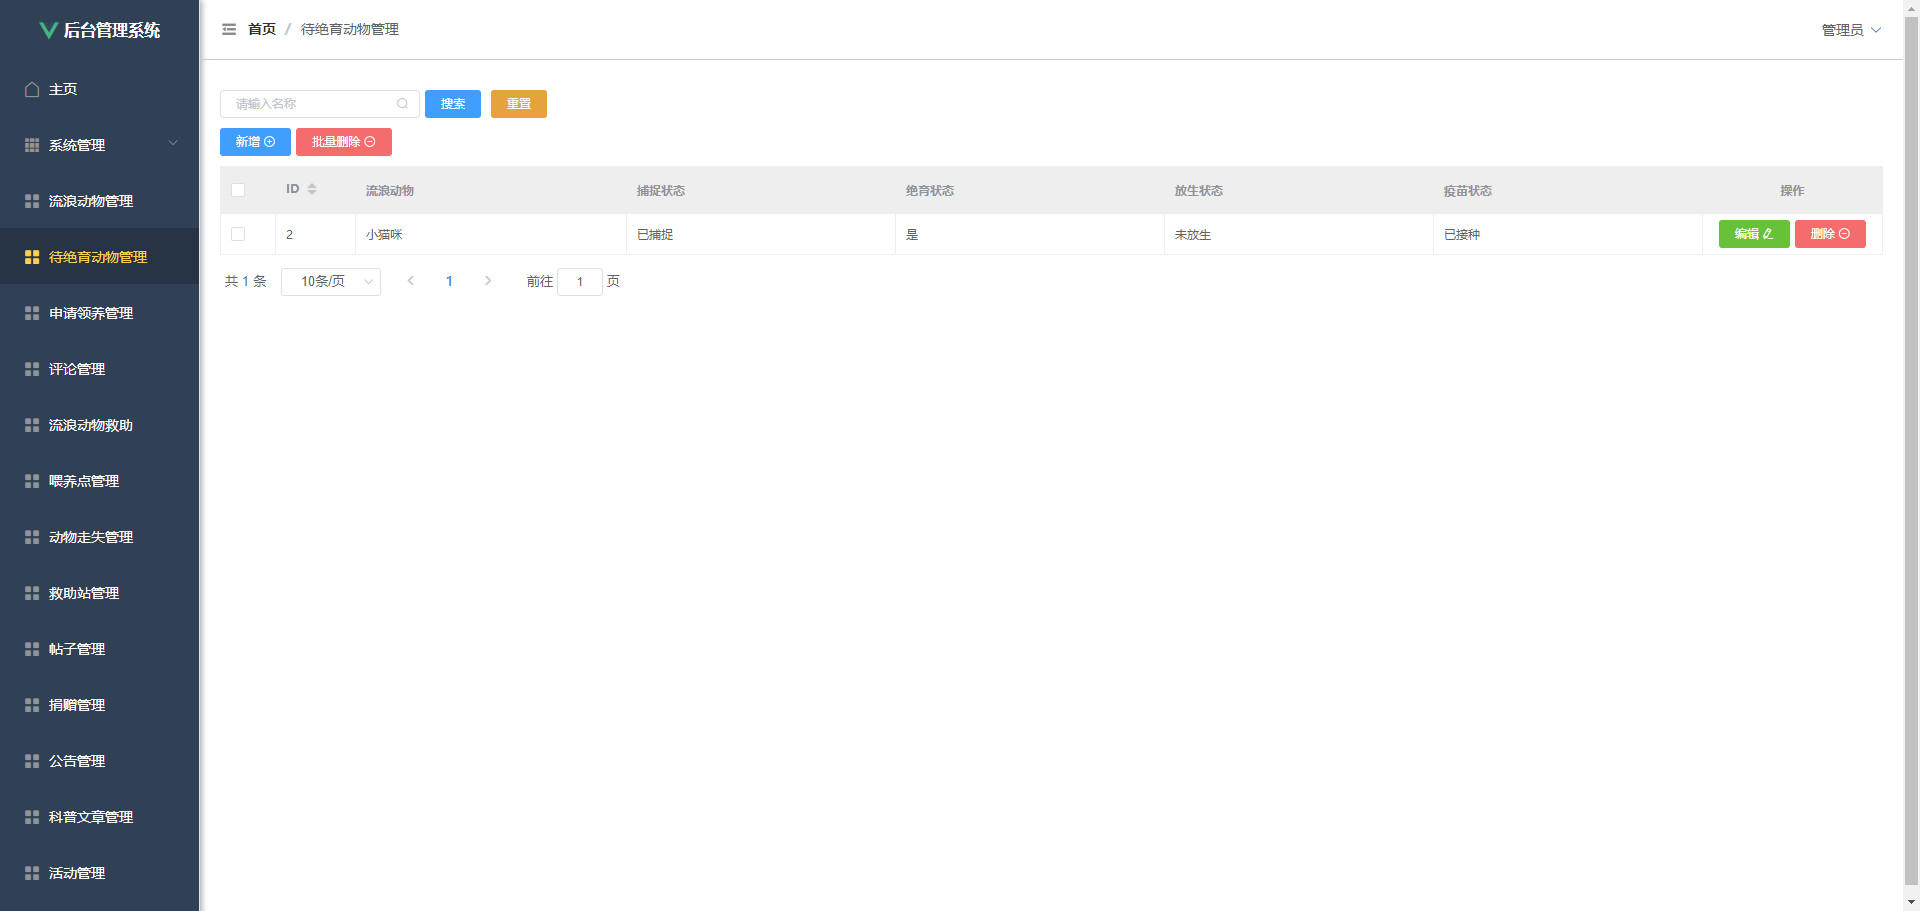Click the sidebar collapse hamburger icon
Image resolution: width=1920 pixels, height=911 pixels.
point(229,30)
